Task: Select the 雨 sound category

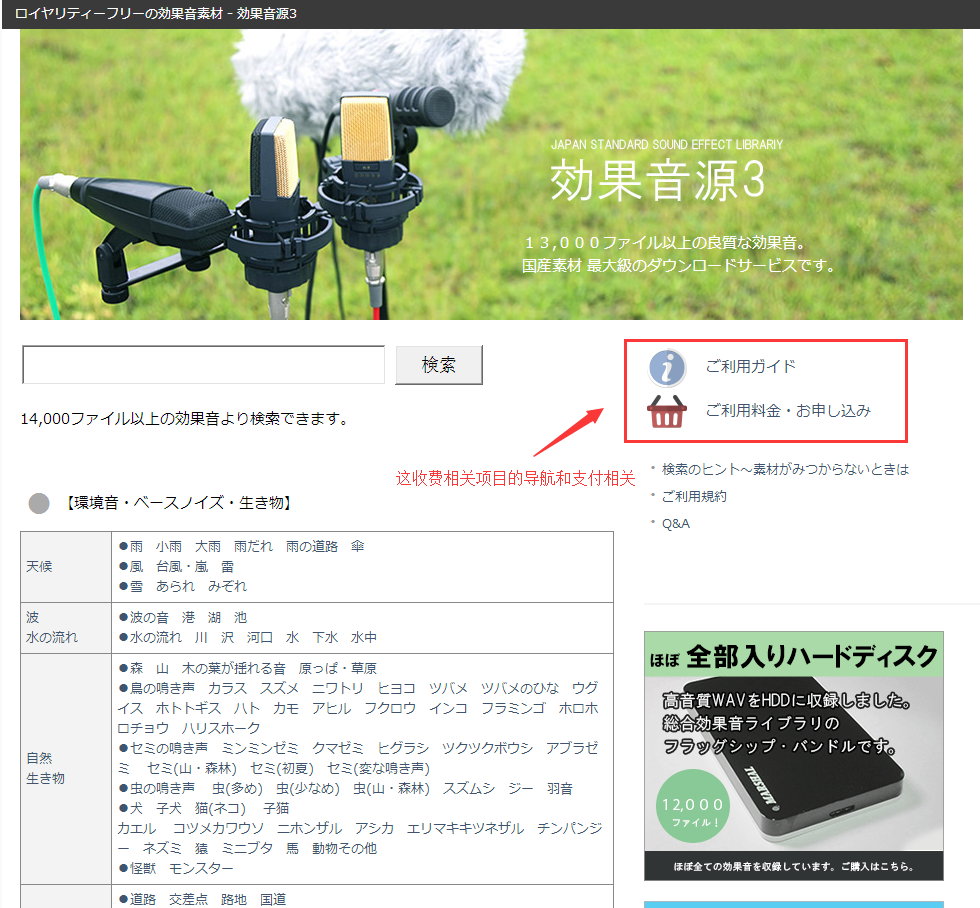Action: pyautogui.click(x=136, y=547)
